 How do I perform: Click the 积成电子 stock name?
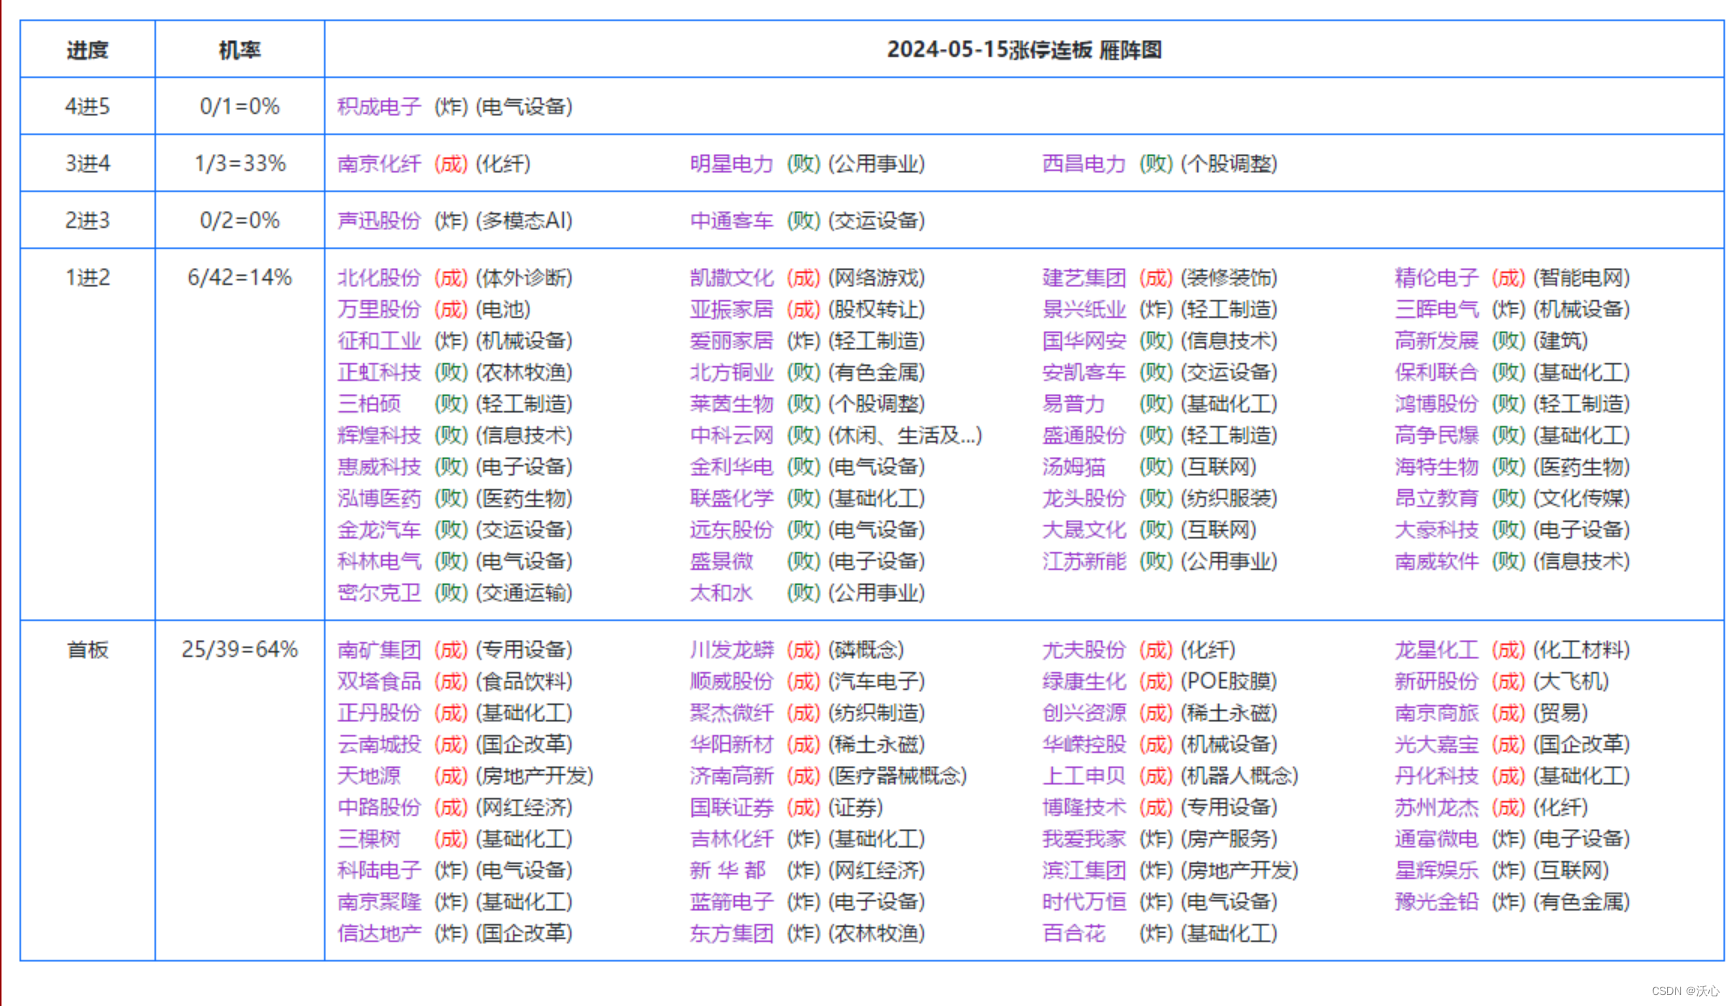[x=379, y=106]
